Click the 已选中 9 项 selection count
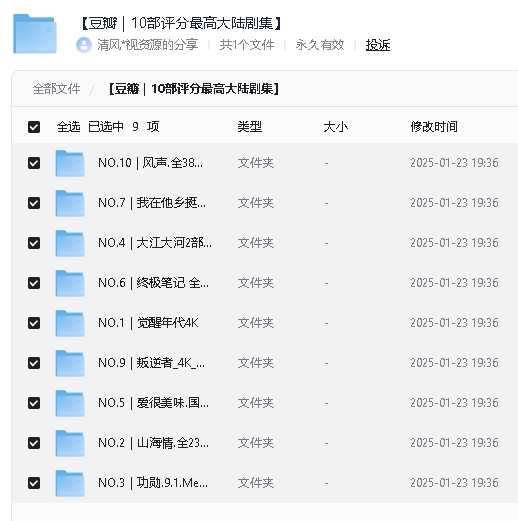The width and height of the screenshot is (518, 521). [x=124, y=127]
